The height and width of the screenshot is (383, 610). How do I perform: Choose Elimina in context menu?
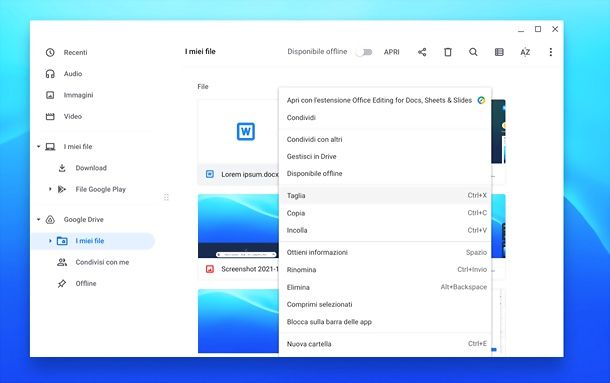click(x=385, y=287)
